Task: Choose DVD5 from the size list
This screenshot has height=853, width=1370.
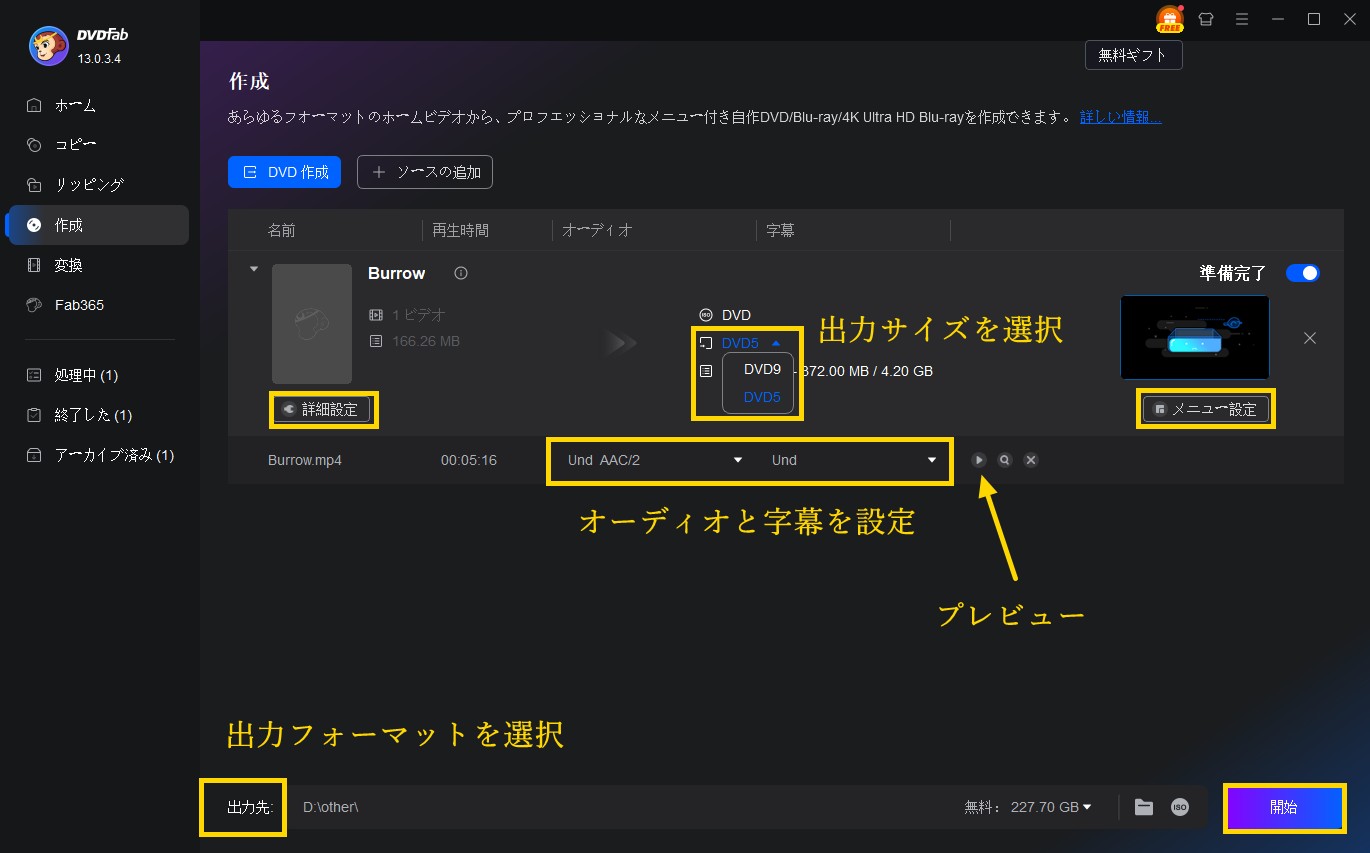Action: pyautogui.click(x=762, y=397)
